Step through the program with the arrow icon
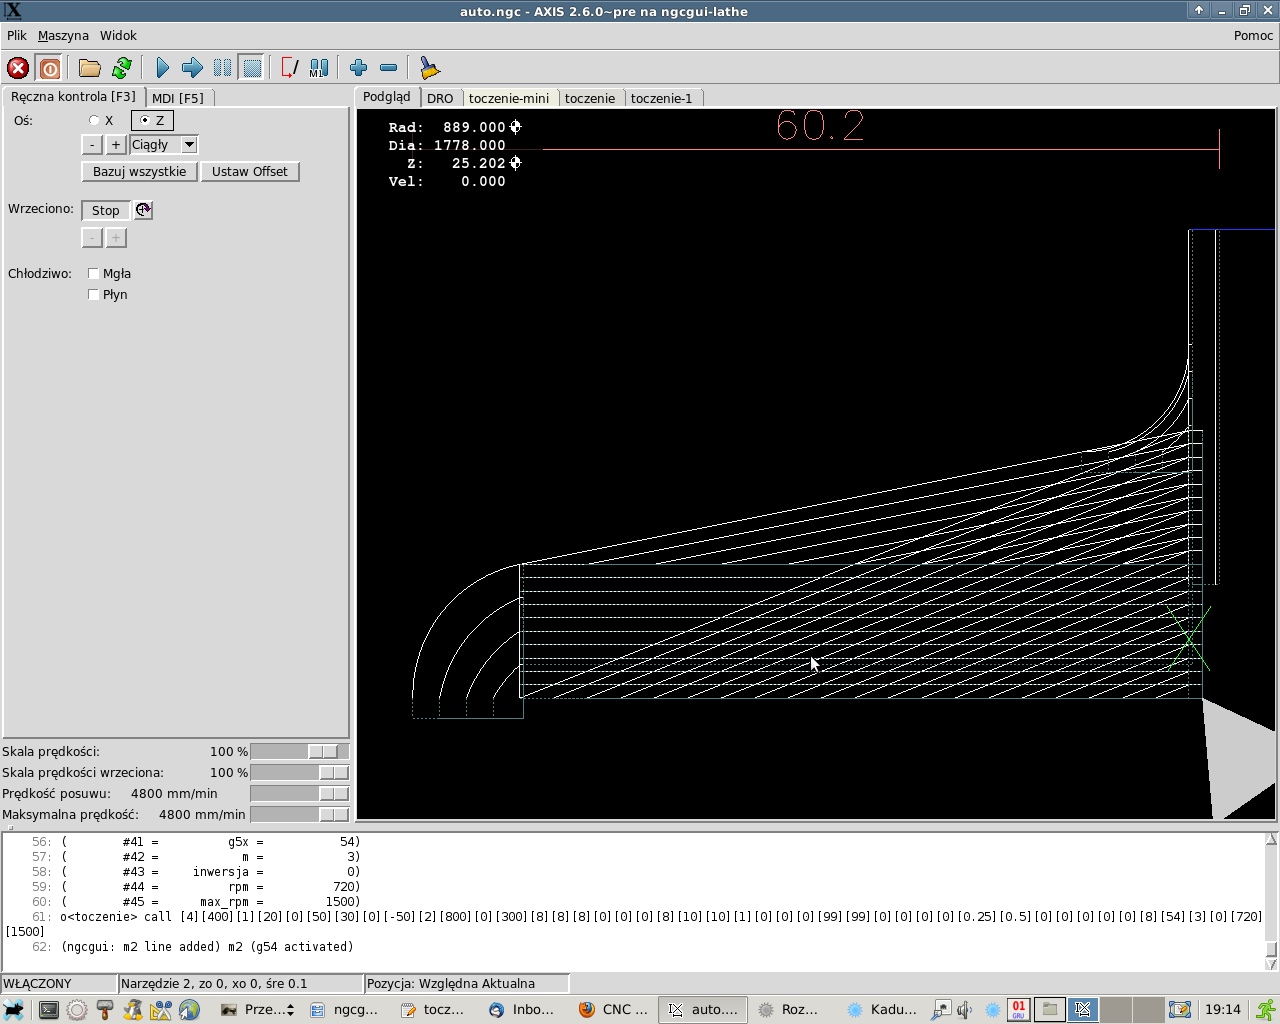This screenshot has width=1280, height=1024. 192,68
